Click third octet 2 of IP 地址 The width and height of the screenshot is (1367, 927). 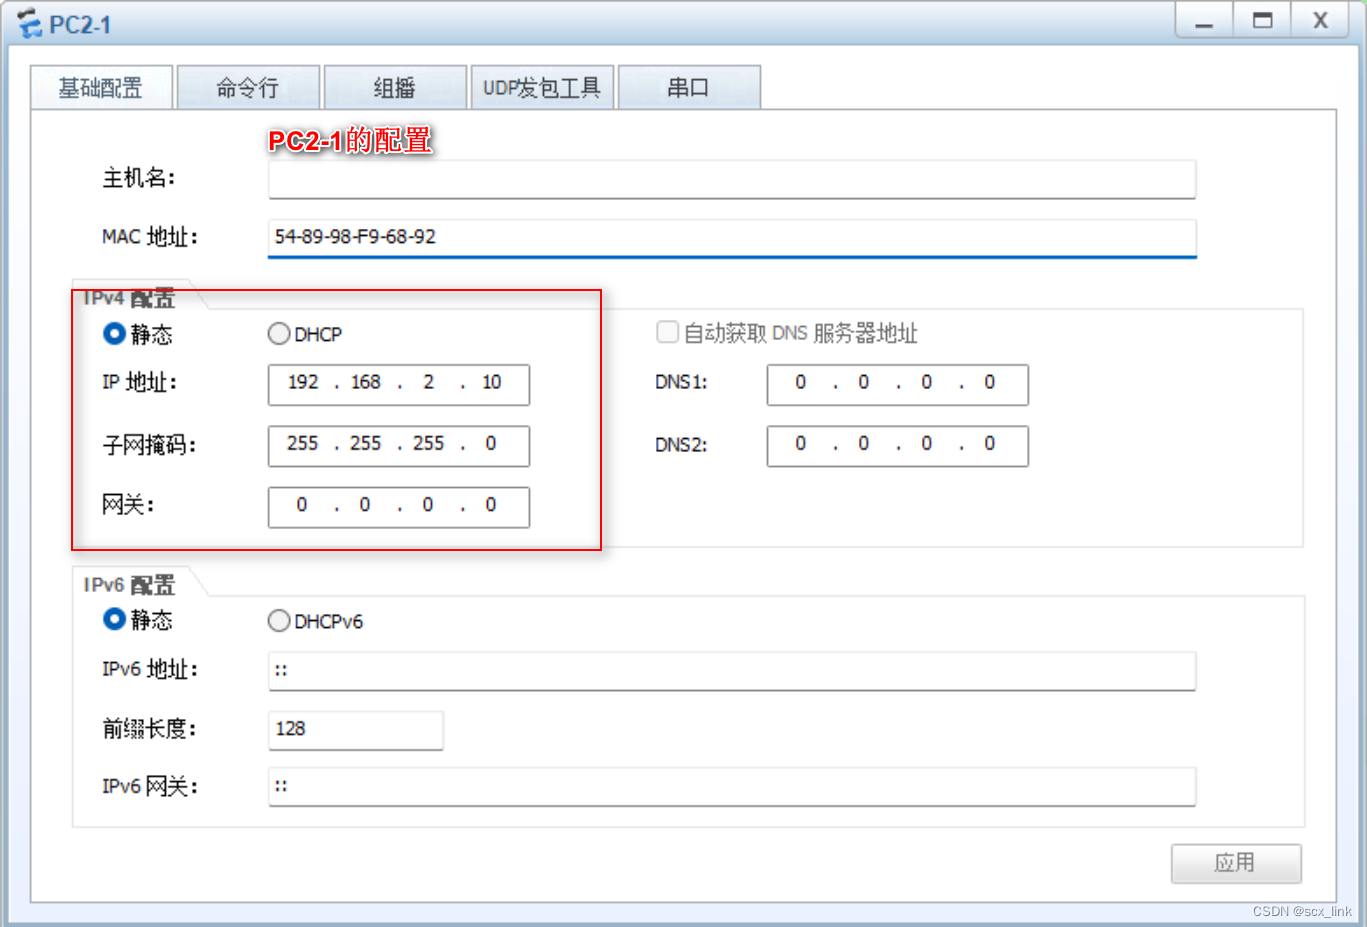pyautogui.click(x=429, y=383)
